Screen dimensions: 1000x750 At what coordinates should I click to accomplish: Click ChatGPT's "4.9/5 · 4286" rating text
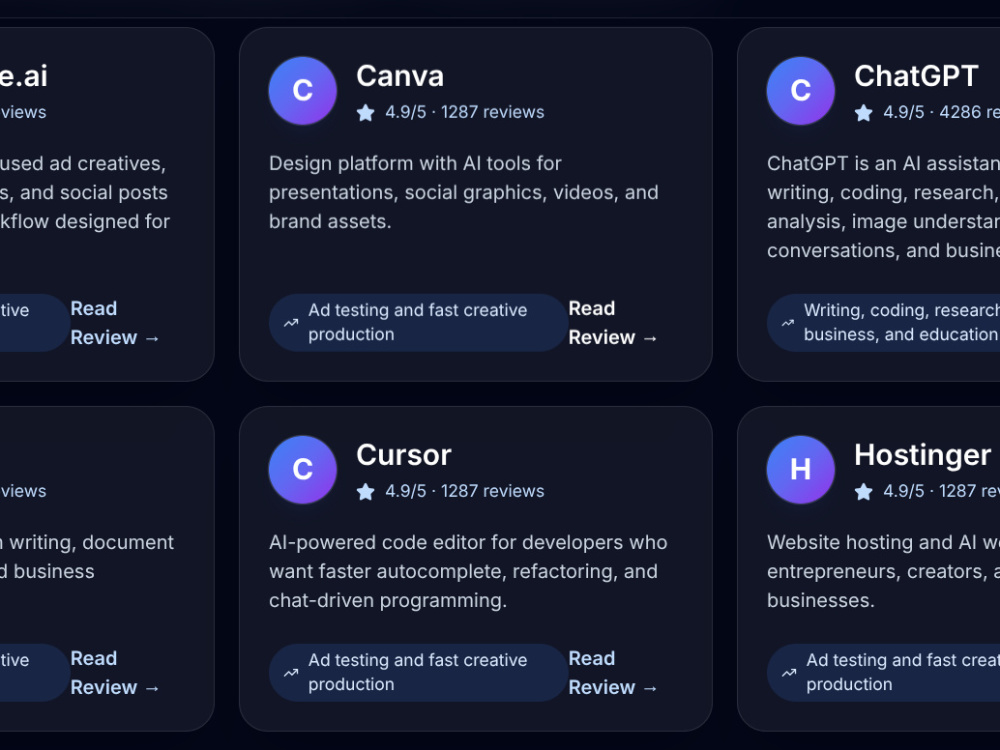(x=941, y=112)
